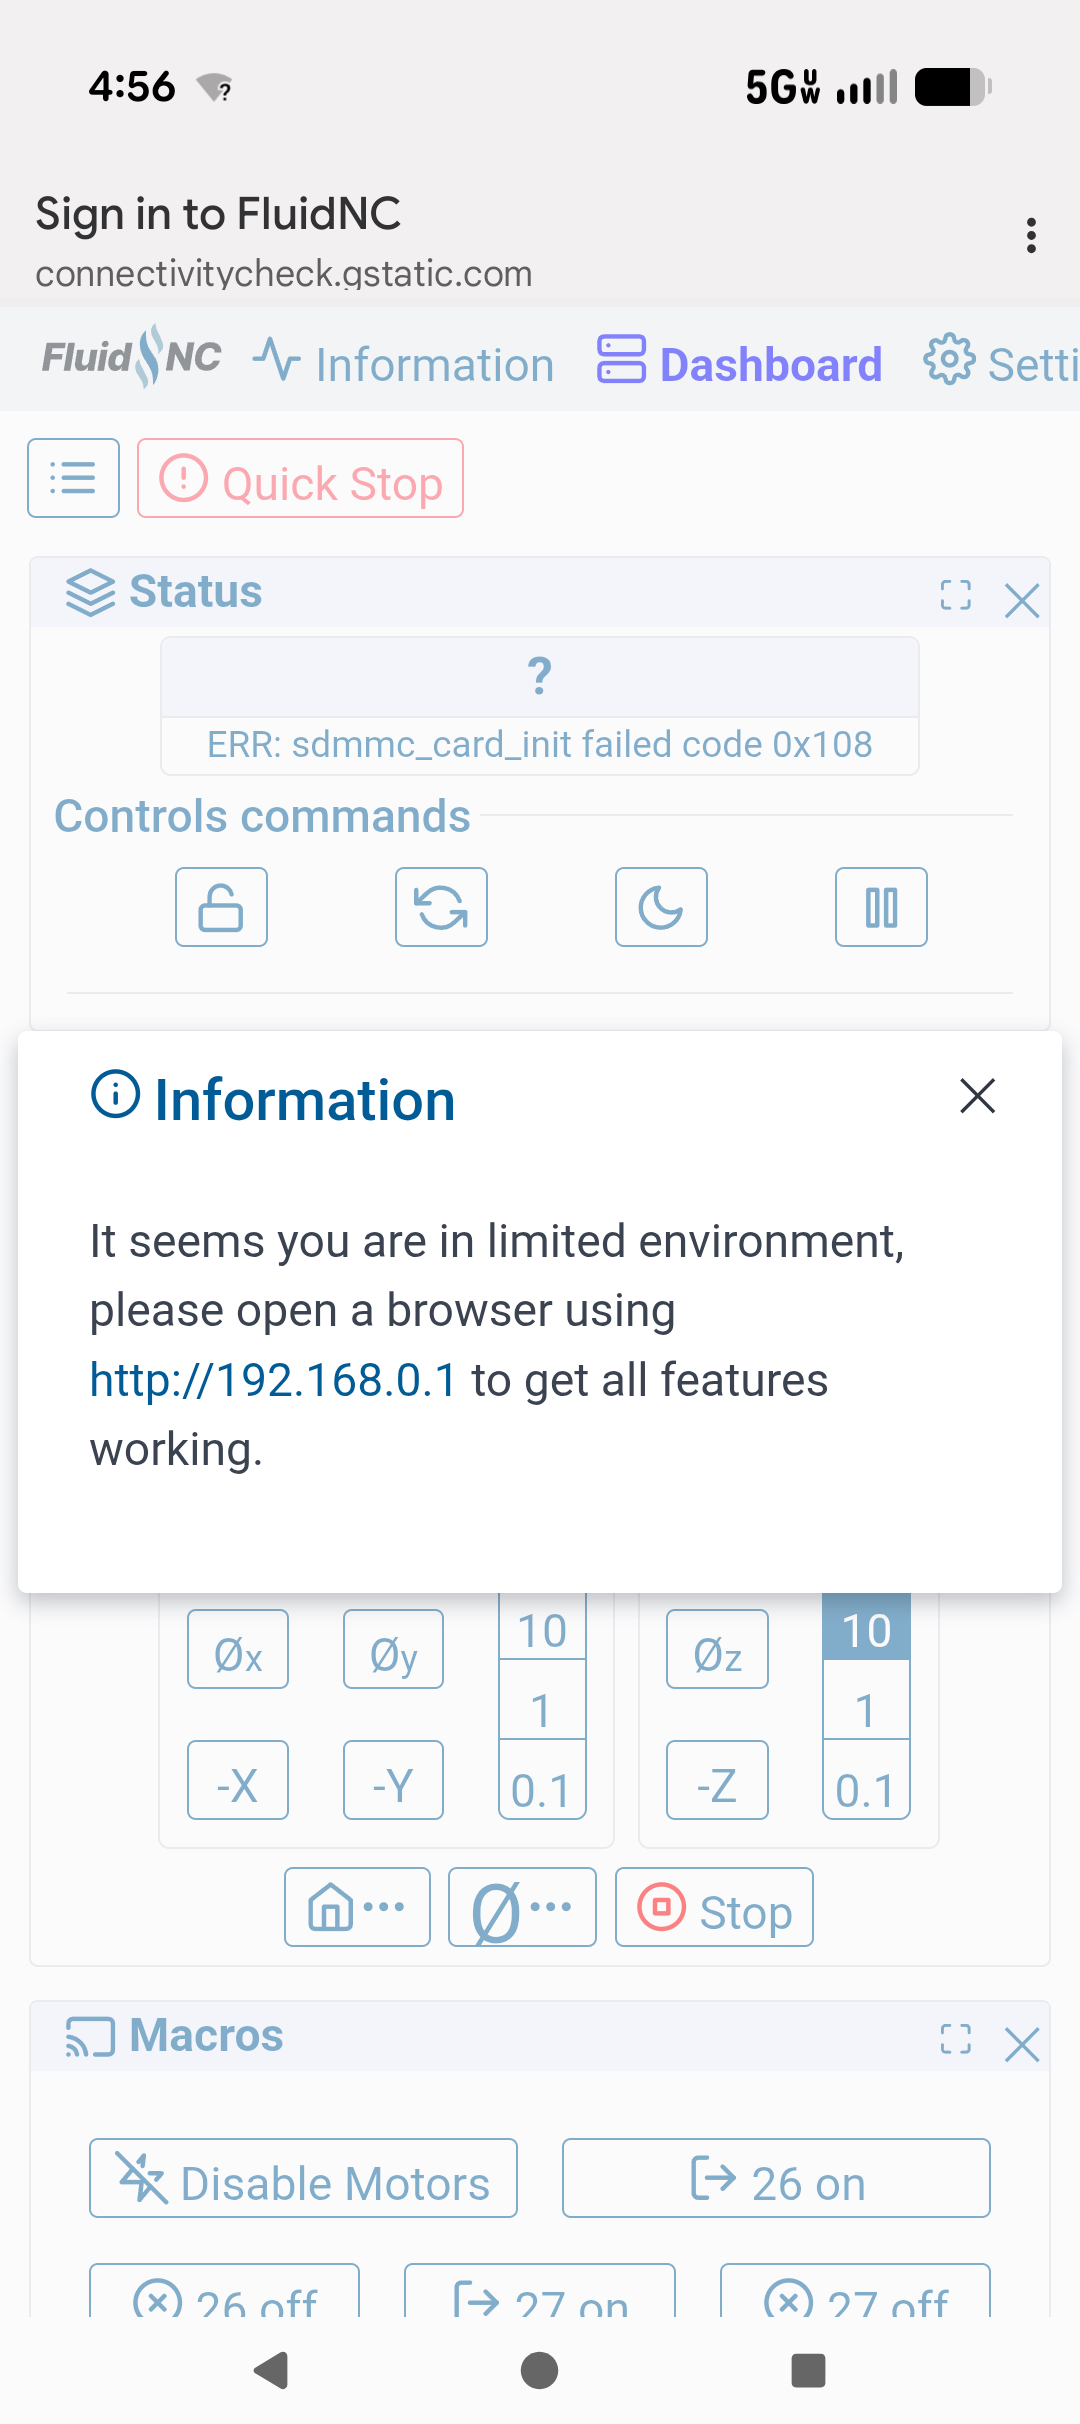Select the 1 step for XY jog
The width and height of the screenshot is (1080, 2424).
click(542, 1711)
